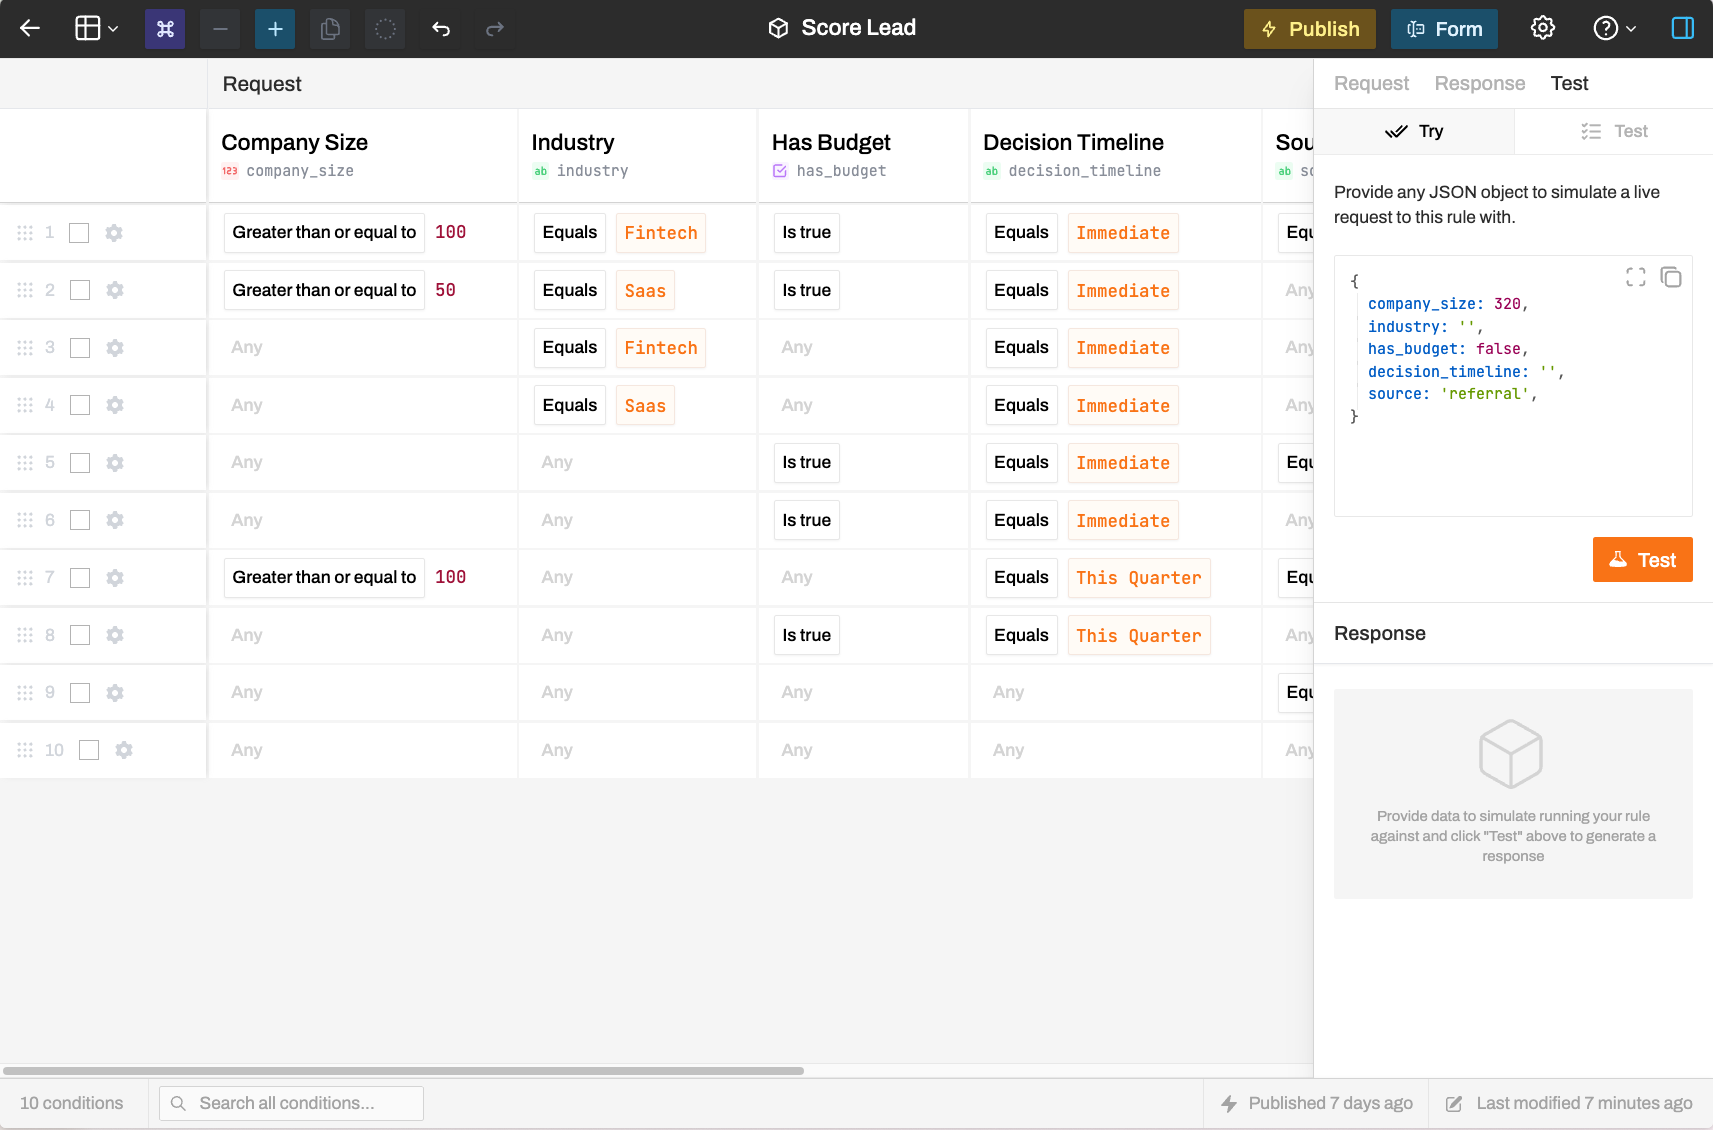The image size is (1713, 1130).
Task: Toggle the right side panel icon
Action: coord(1682,28)
